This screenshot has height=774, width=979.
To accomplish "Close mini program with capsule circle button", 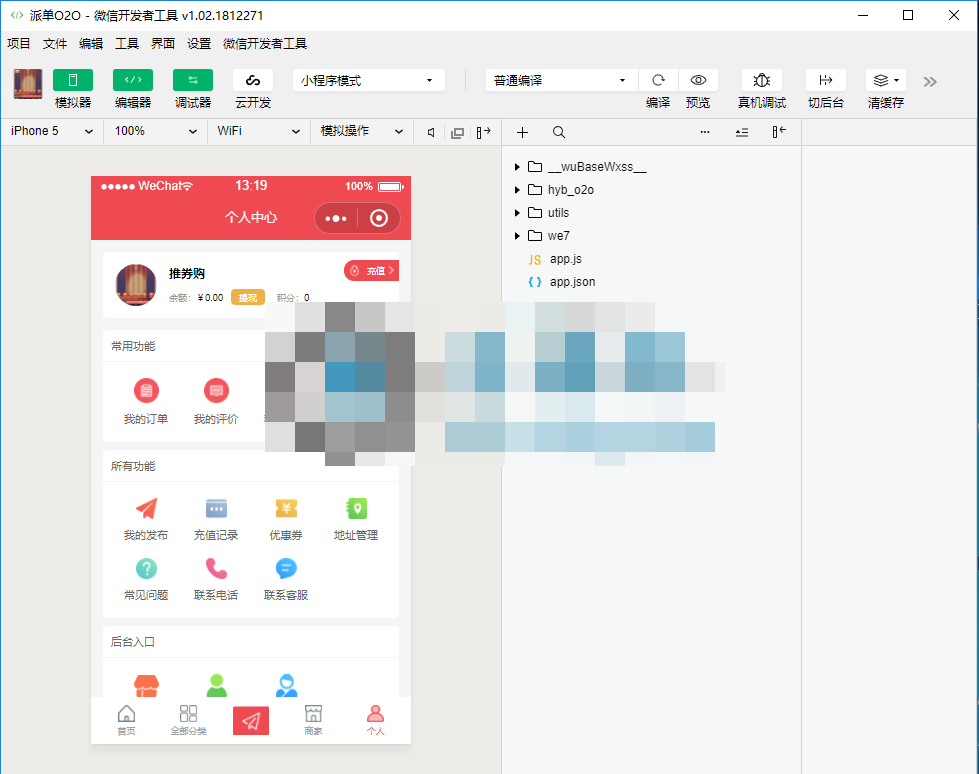I will (x=379, y=218).
